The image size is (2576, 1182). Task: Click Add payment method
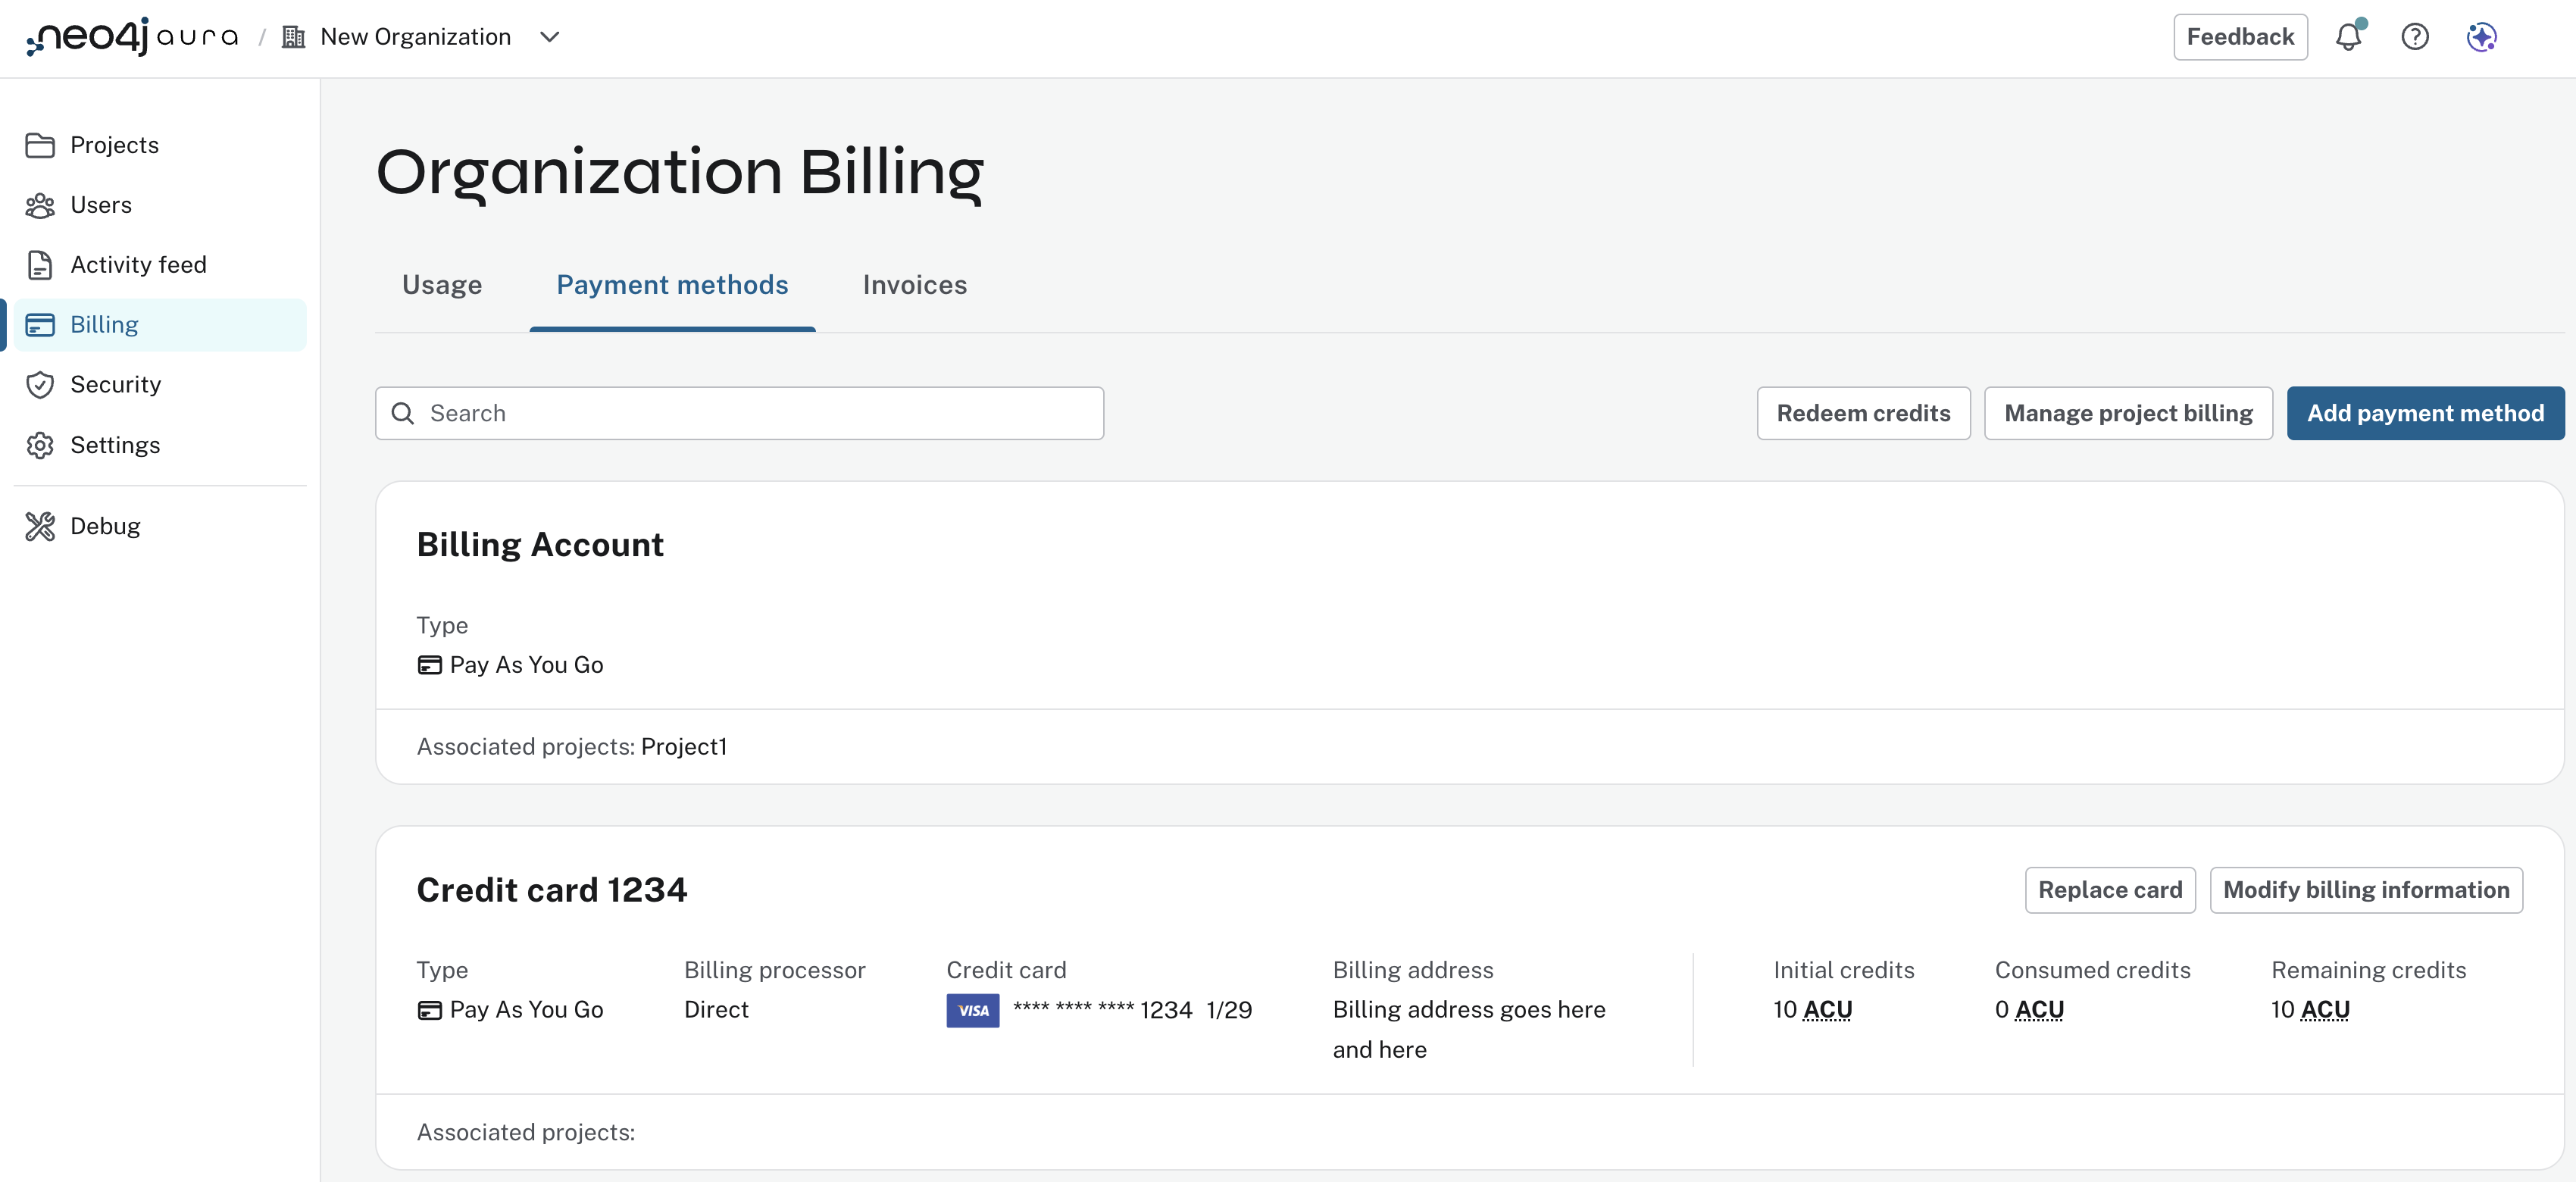[x=2425, y=412]
